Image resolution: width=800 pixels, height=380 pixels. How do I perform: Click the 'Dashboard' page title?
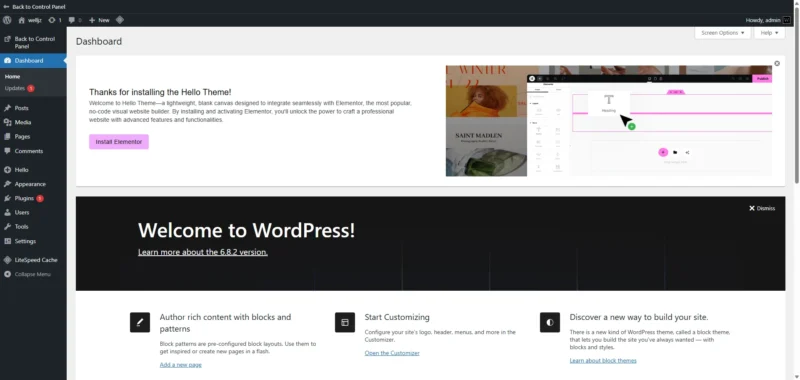pyautogui.click(x=99, y=41)
